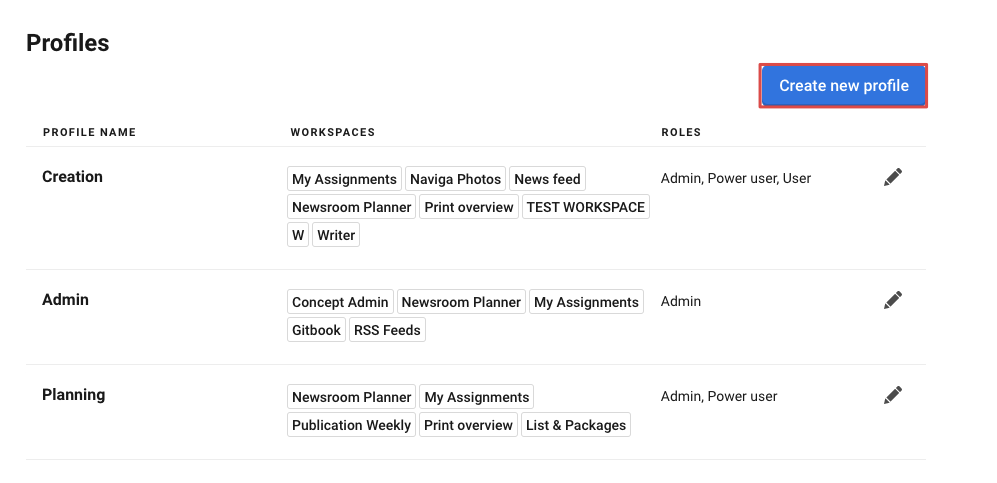Click Print overview tag in Planning row
997x483 pixels.
468,425
